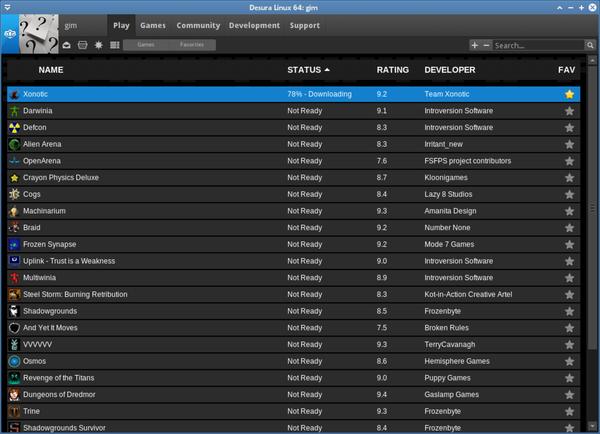Click the minus collapse-all button
600x434 pixels.
pyautogui.click(x=486, y=45)
